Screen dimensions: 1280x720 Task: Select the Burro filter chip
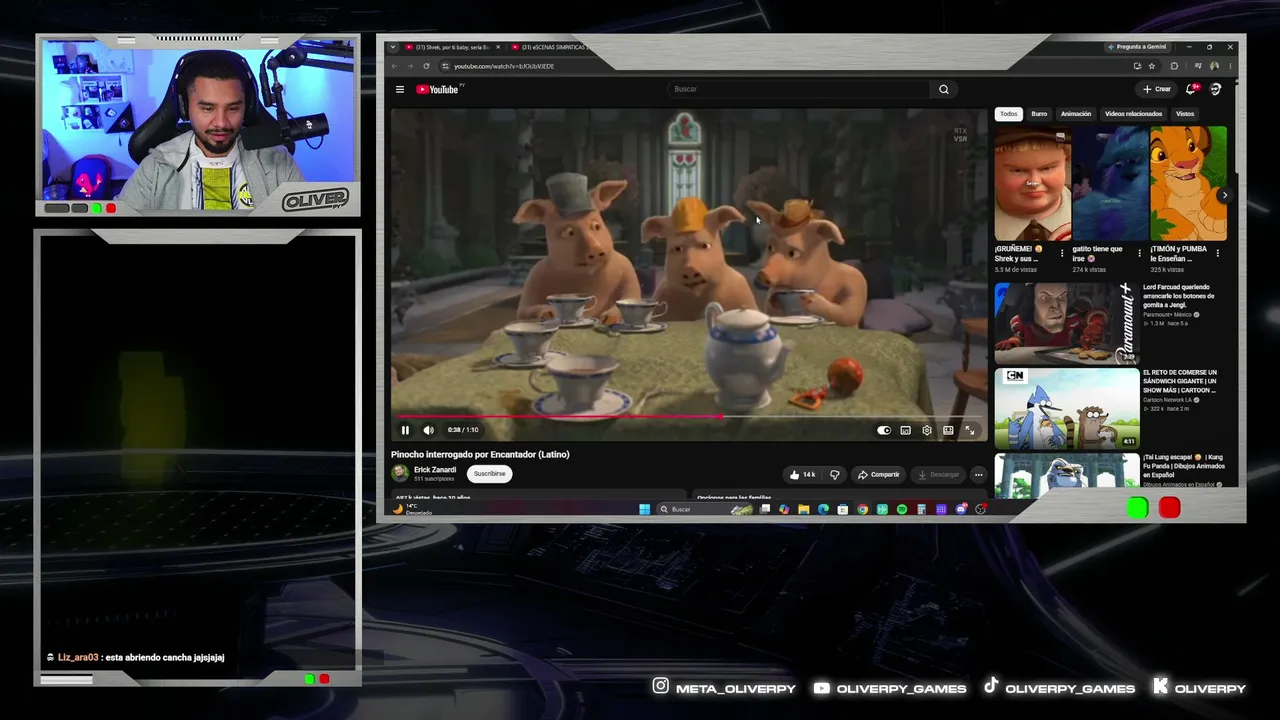1040,114
